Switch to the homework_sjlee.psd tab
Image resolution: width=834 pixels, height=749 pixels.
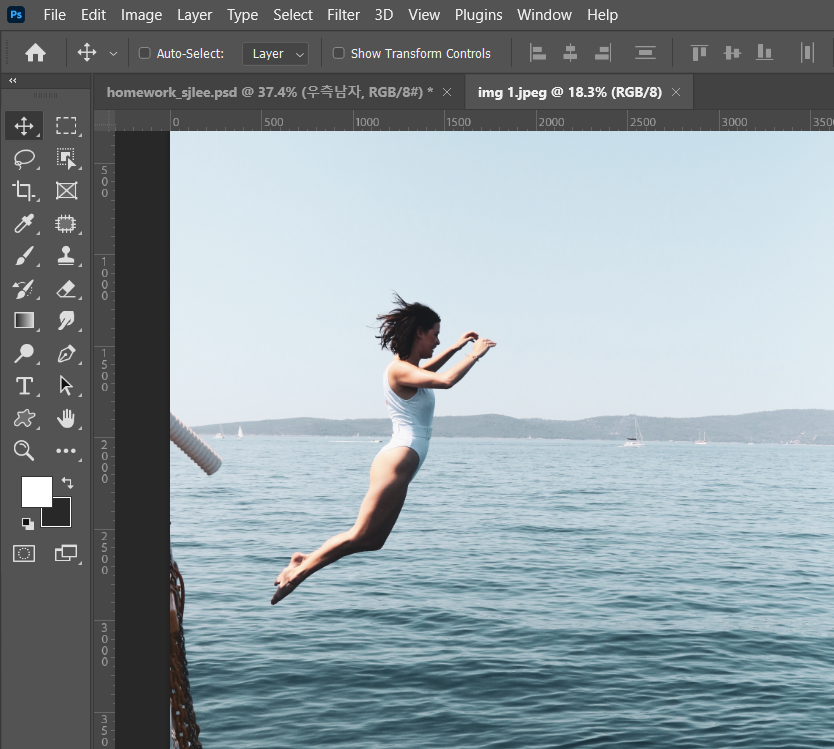pyautogui.click(x=268, y=92)
